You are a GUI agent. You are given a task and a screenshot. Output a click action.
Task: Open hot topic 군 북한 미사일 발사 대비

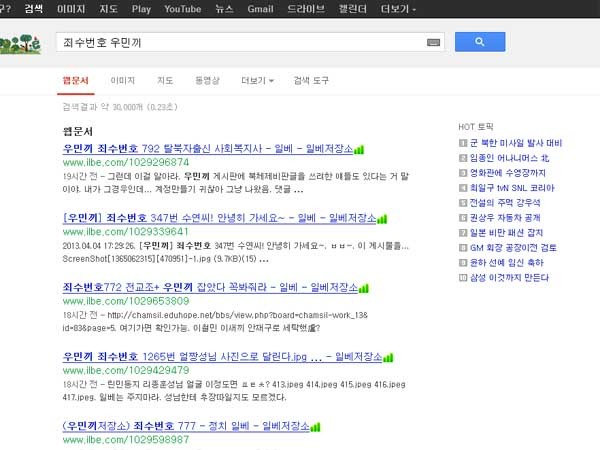[x=516, y=143]
